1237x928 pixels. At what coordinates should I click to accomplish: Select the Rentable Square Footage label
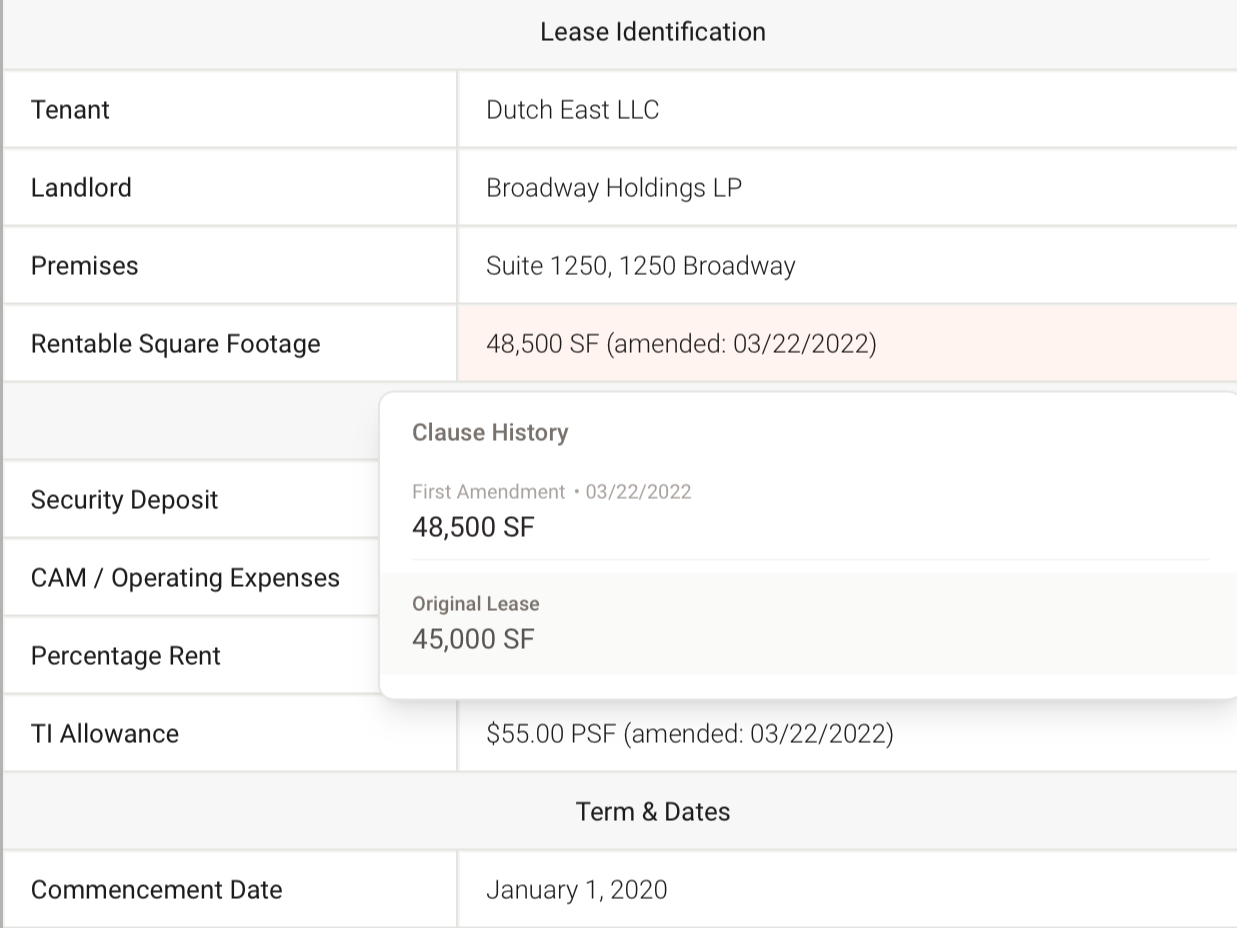click(175, 344)
